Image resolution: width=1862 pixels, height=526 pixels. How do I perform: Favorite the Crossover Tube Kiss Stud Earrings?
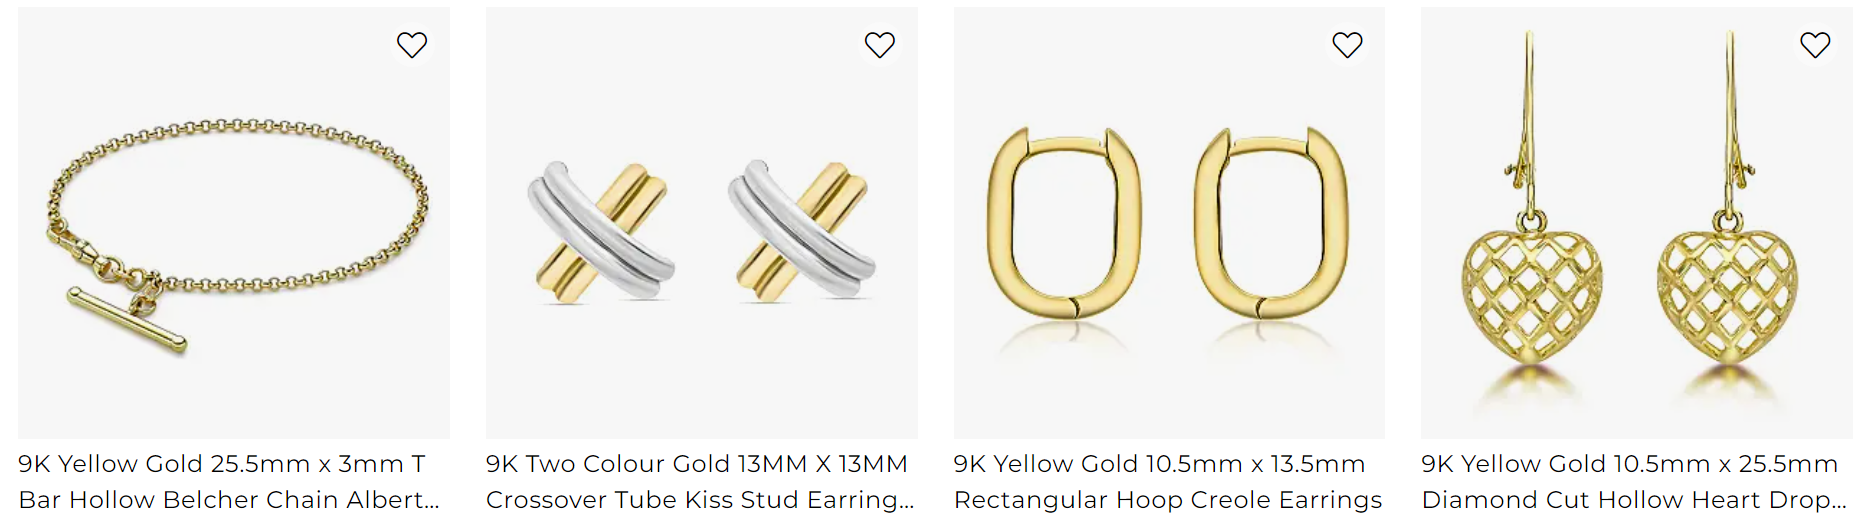tap(880, 45)
